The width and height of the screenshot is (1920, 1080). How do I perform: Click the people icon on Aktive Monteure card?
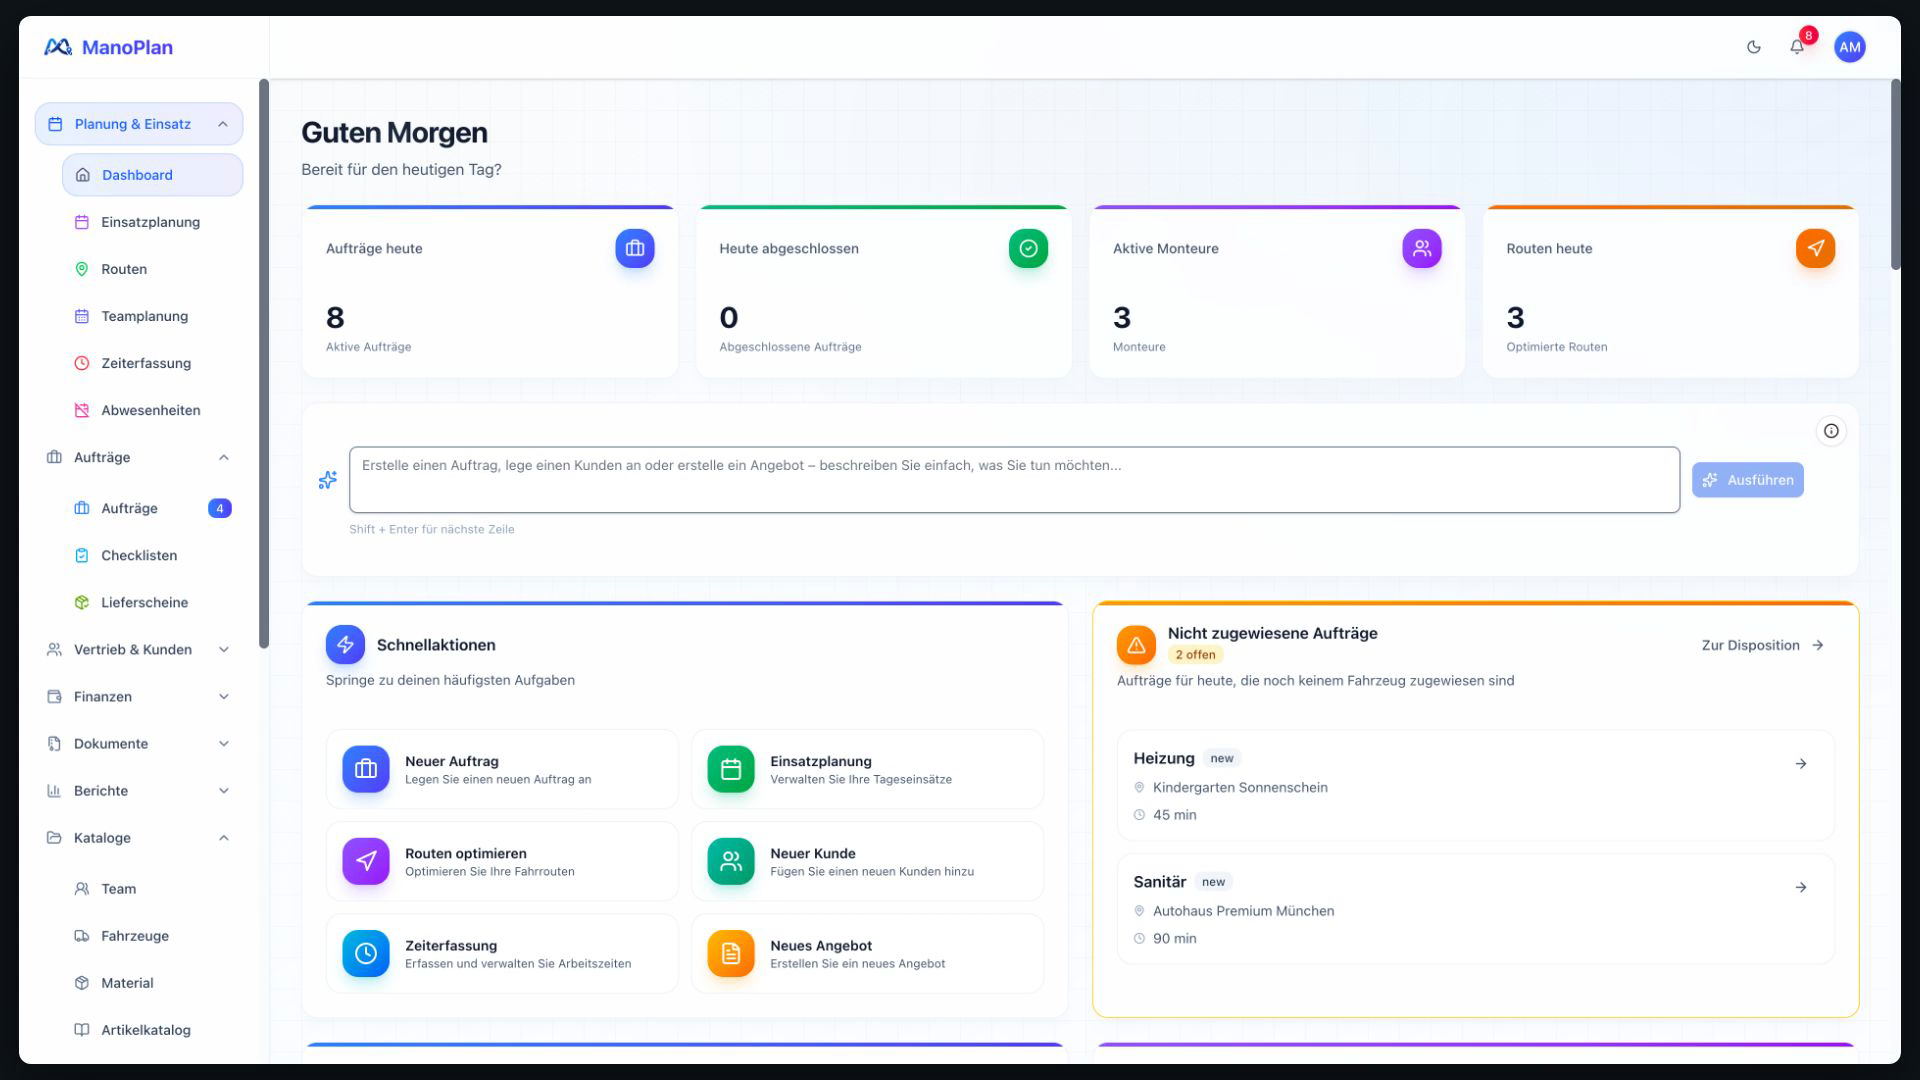[x=1422, y=248]
